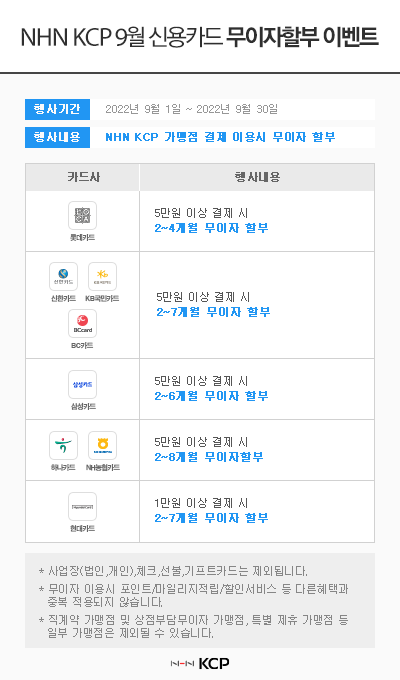Screen dimensions: 400x680
Task: Click the 2~6개월 무이자 할부 text
Action: (x=211, y=396)
